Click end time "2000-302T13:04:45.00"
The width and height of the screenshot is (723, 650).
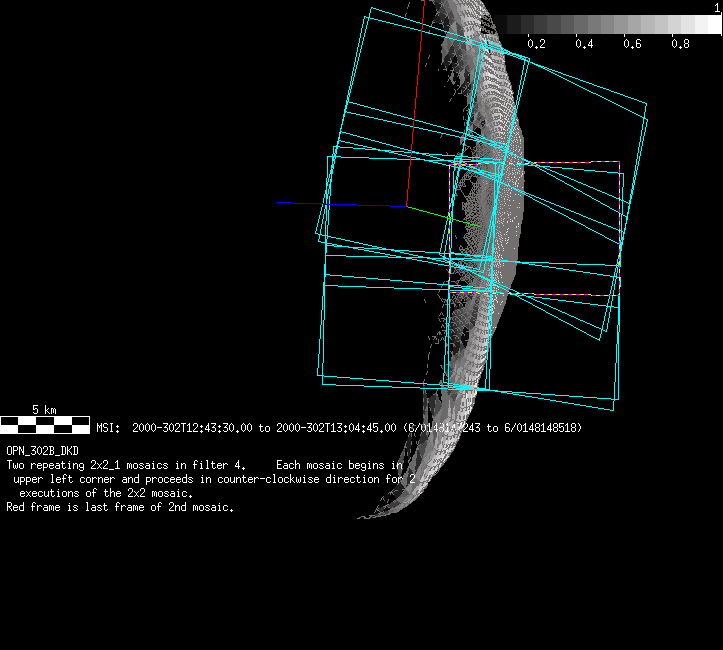coord(336,428)
